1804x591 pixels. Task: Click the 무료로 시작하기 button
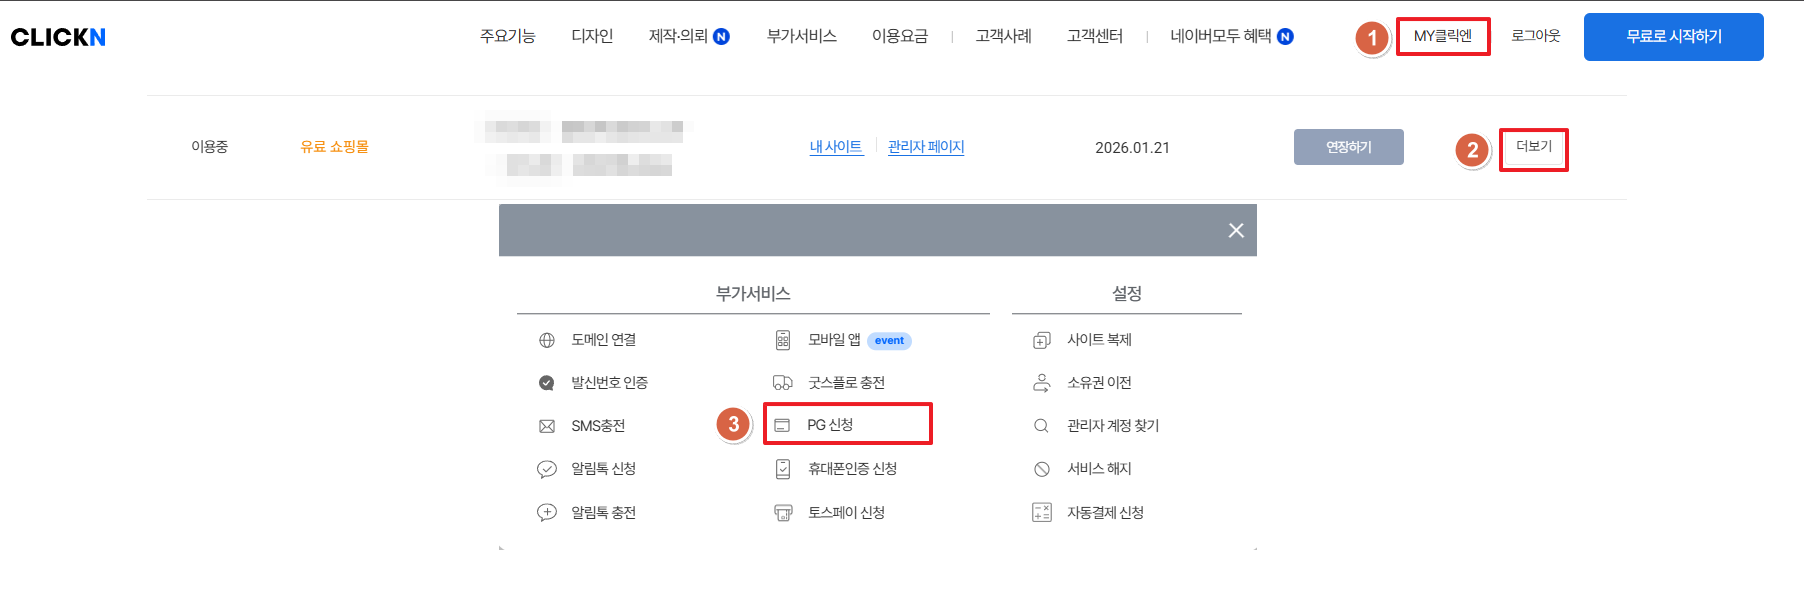1673,37
